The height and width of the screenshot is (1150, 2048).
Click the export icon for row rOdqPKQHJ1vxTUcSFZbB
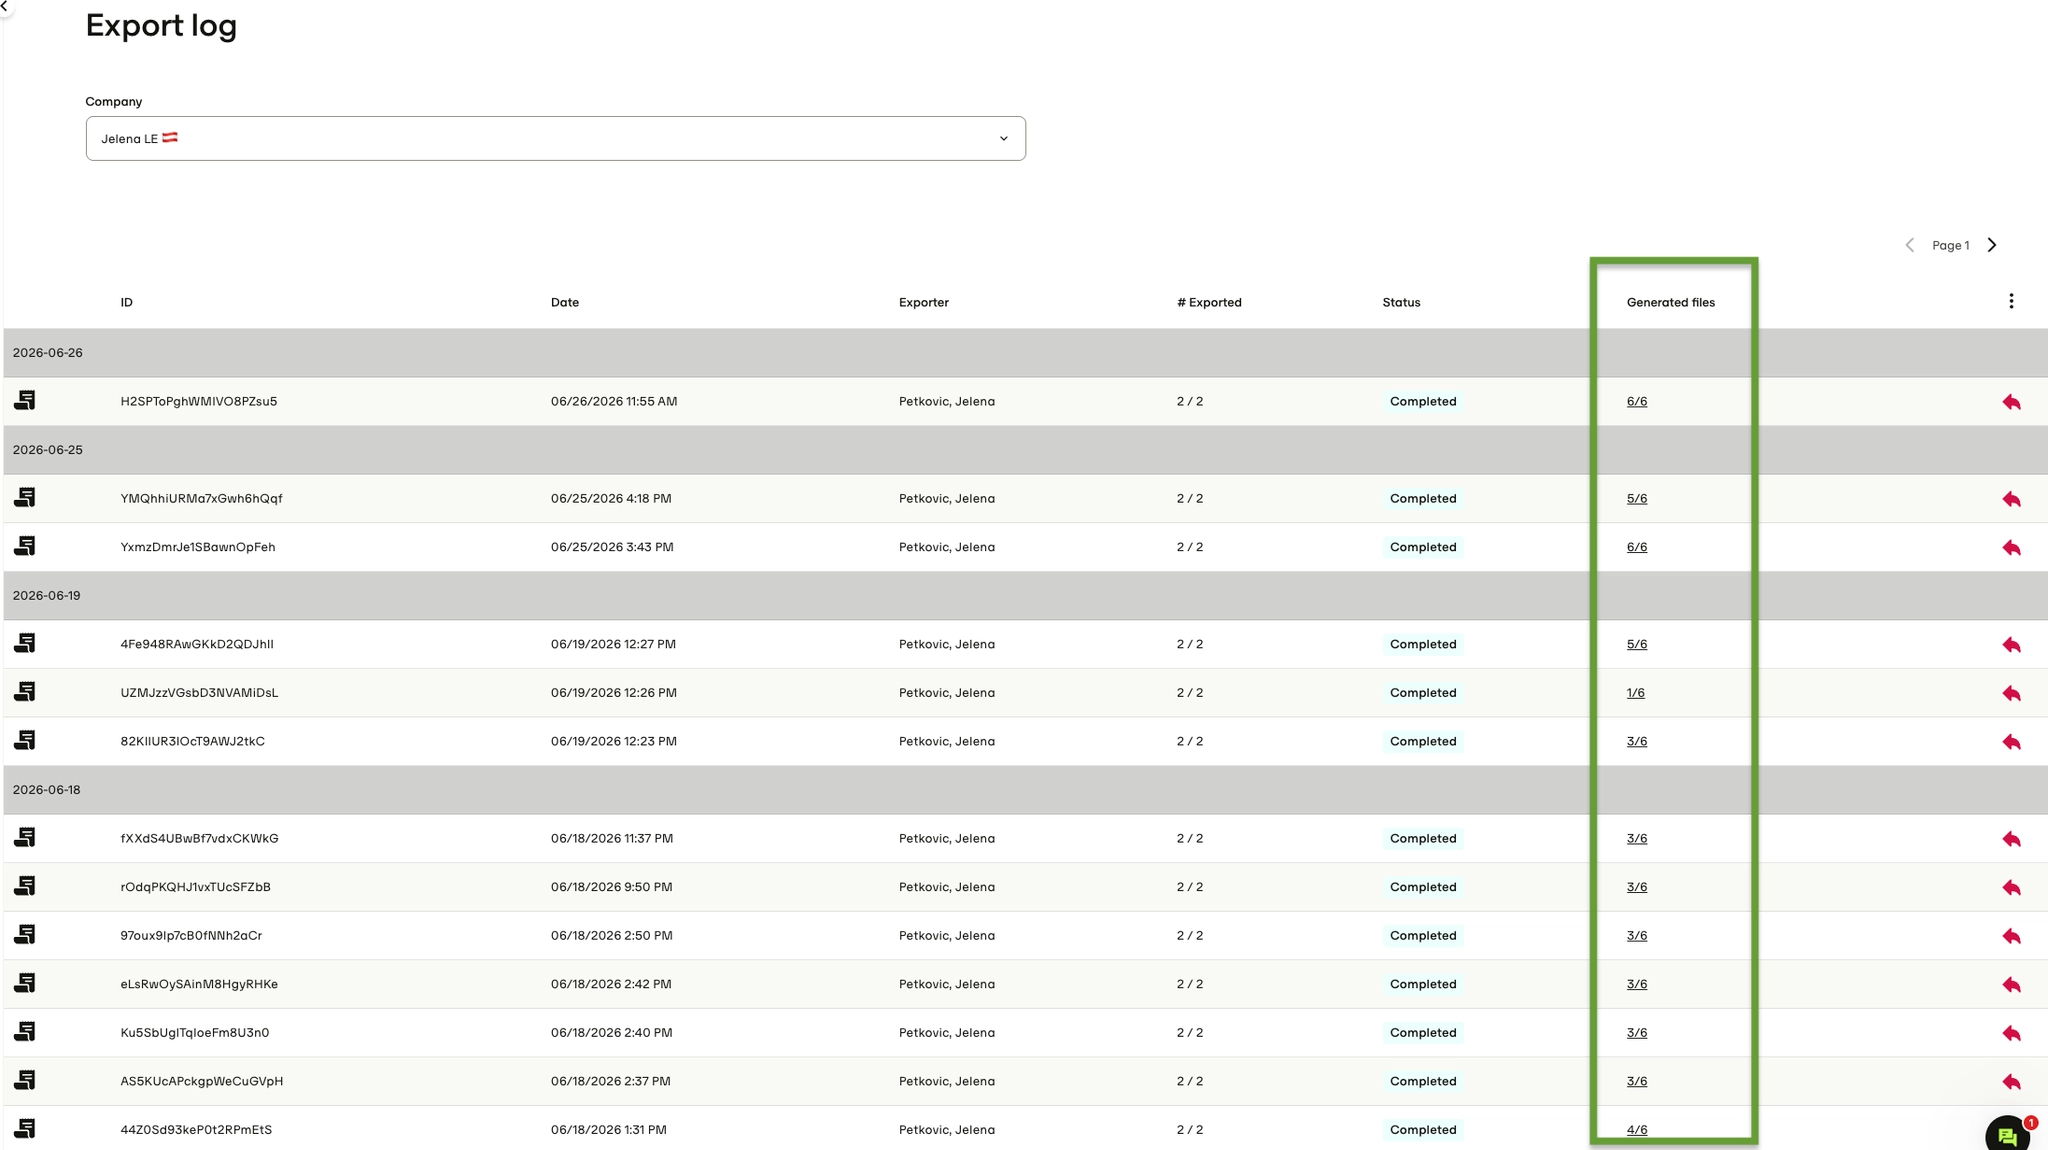click(25, 886)
